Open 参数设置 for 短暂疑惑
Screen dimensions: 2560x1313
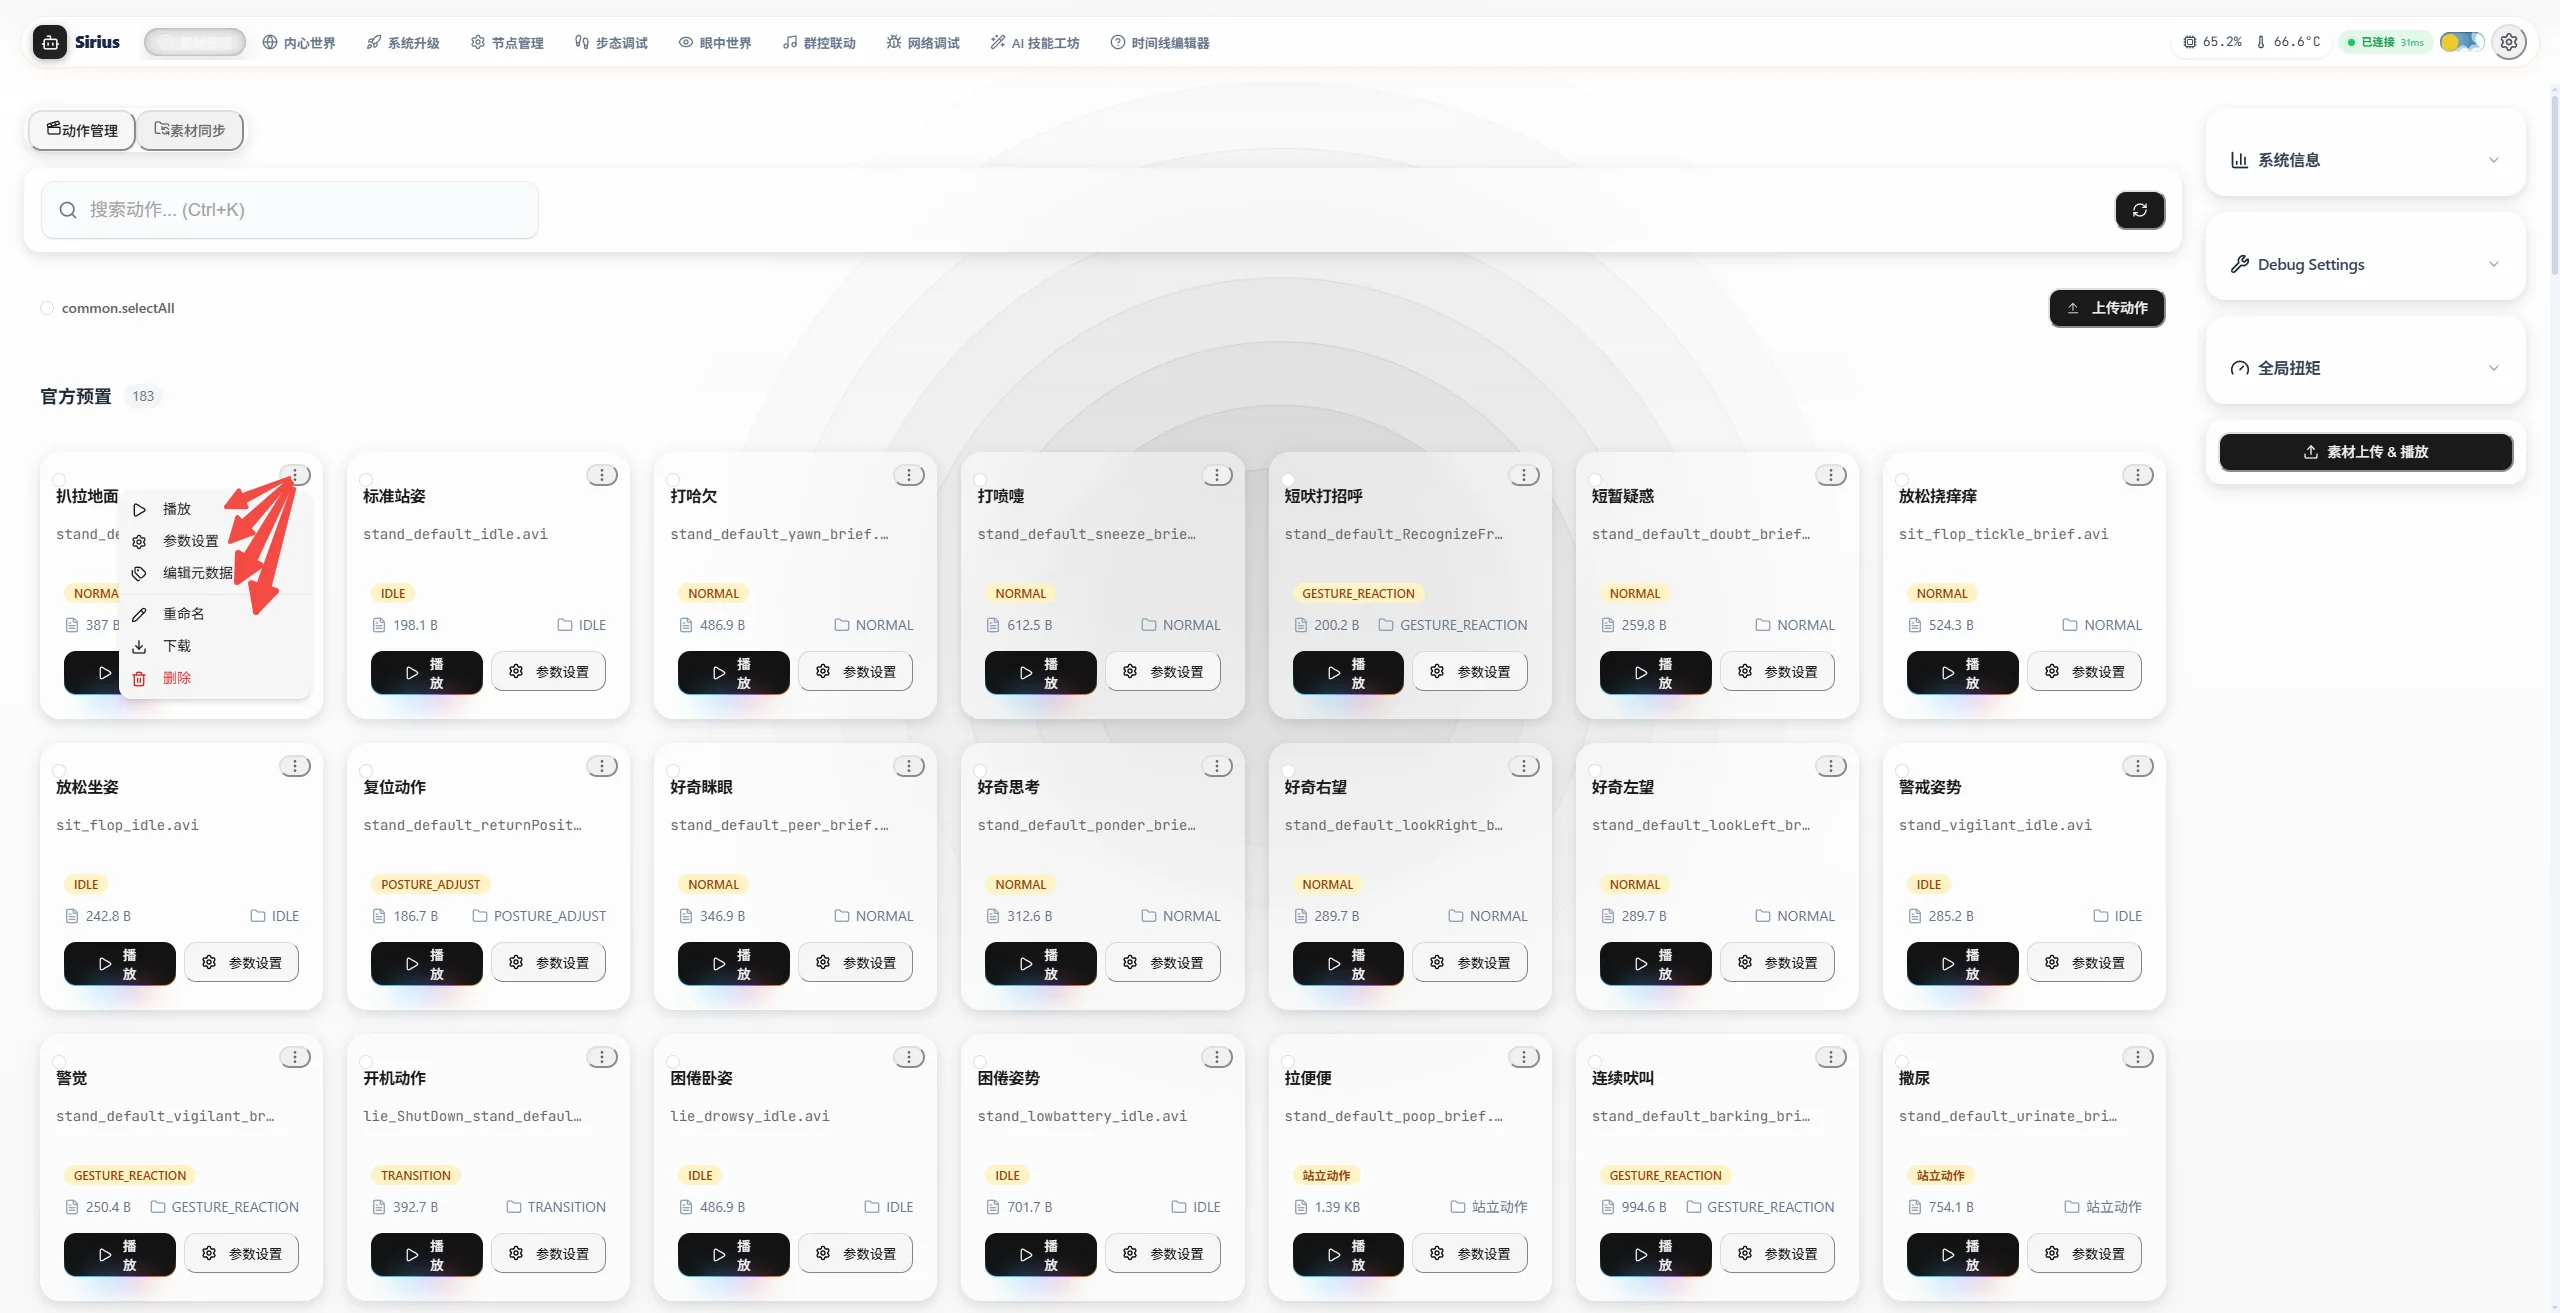1777,672
